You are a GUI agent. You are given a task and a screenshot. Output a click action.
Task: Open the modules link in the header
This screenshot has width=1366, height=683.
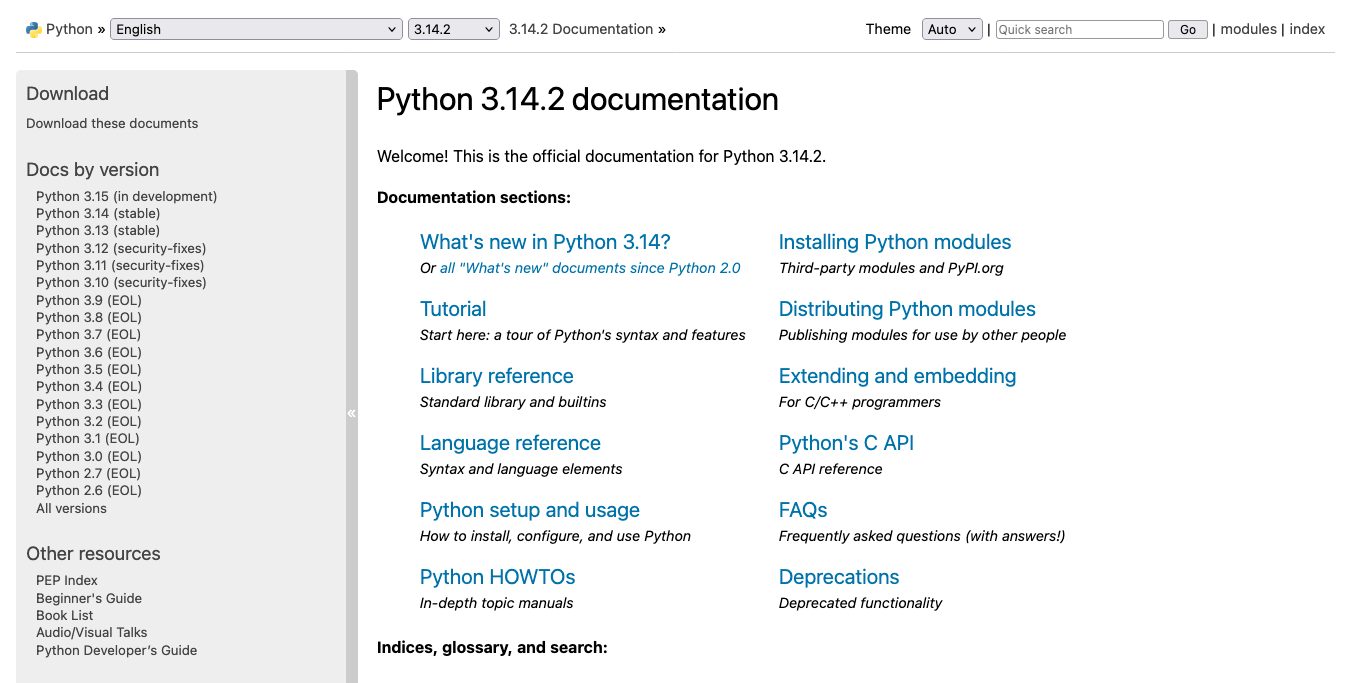click(x=1248, y=29)
